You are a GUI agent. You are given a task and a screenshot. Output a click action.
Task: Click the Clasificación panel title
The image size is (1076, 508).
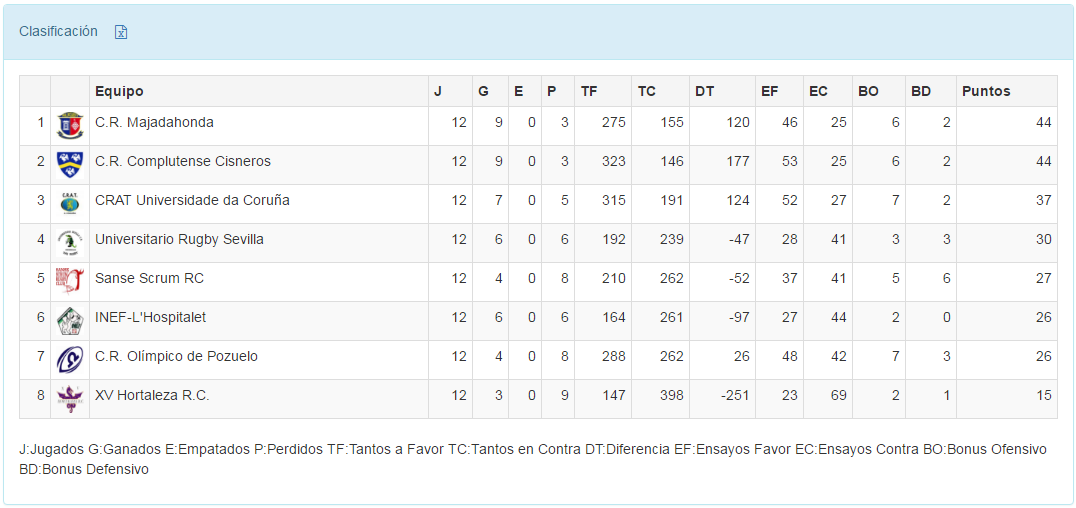(x=58, y=31)
